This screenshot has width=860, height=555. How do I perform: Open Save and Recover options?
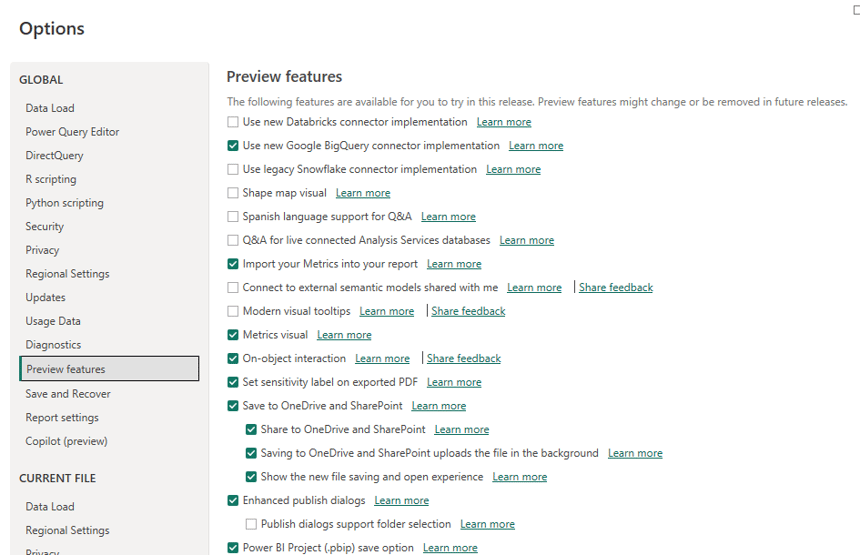click(68, 394)
